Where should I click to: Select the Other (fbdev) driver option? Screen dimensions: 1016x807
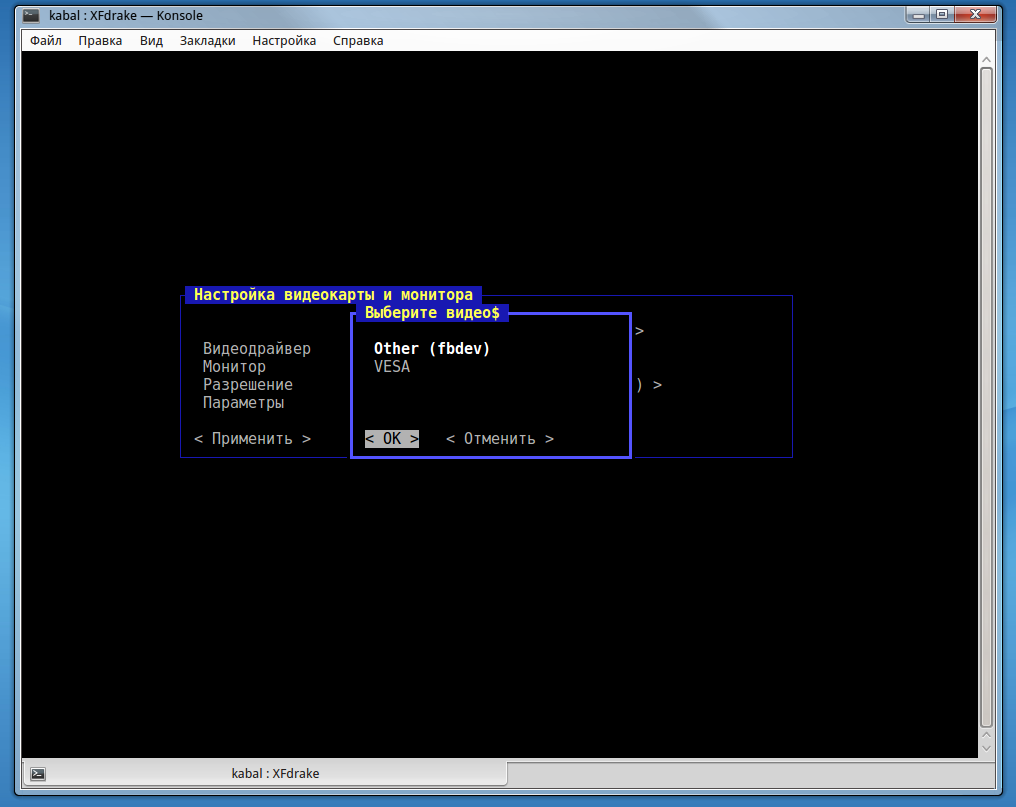[432, 349]
